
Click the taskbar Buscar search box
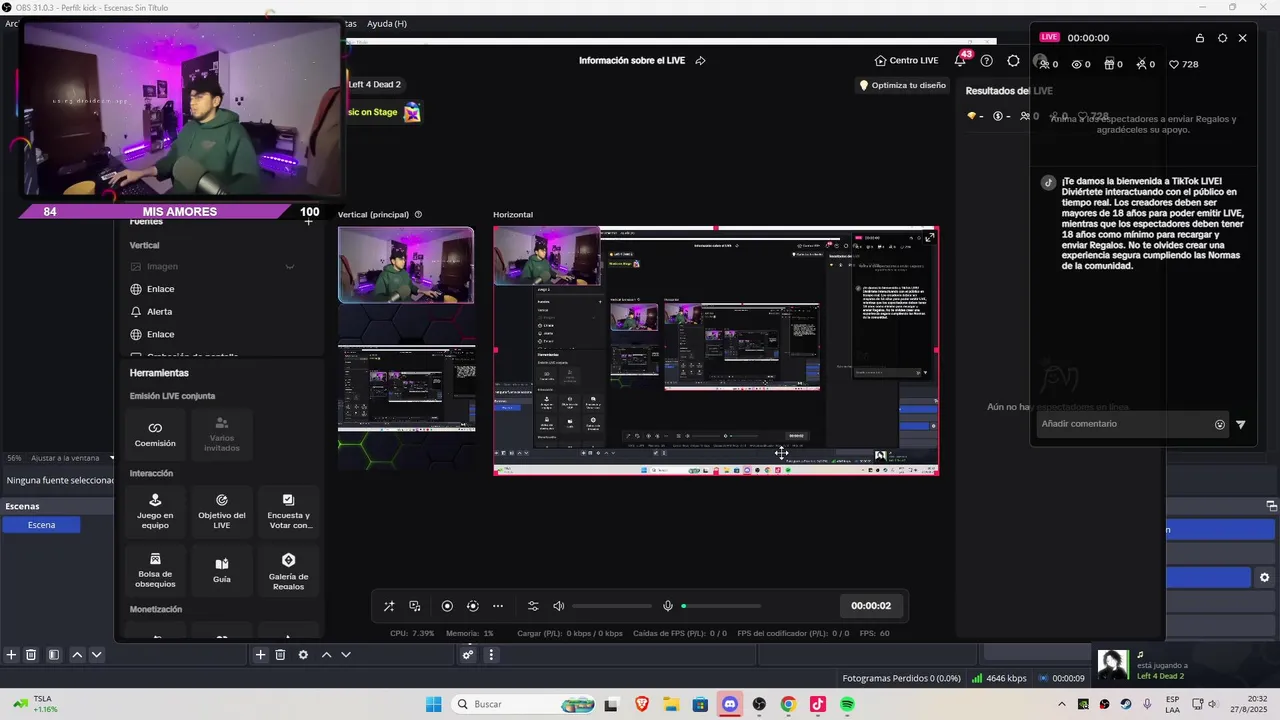point(523,704)
